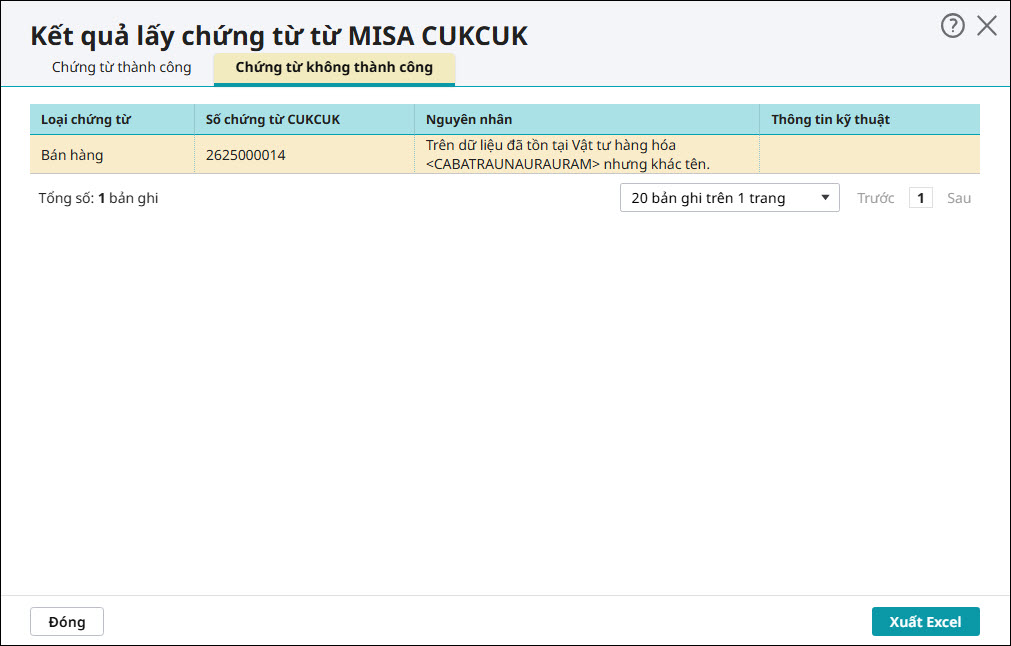Screen dimensions: 1011x646
Task: Go to previous page with Trước
Action: [875, 198]
